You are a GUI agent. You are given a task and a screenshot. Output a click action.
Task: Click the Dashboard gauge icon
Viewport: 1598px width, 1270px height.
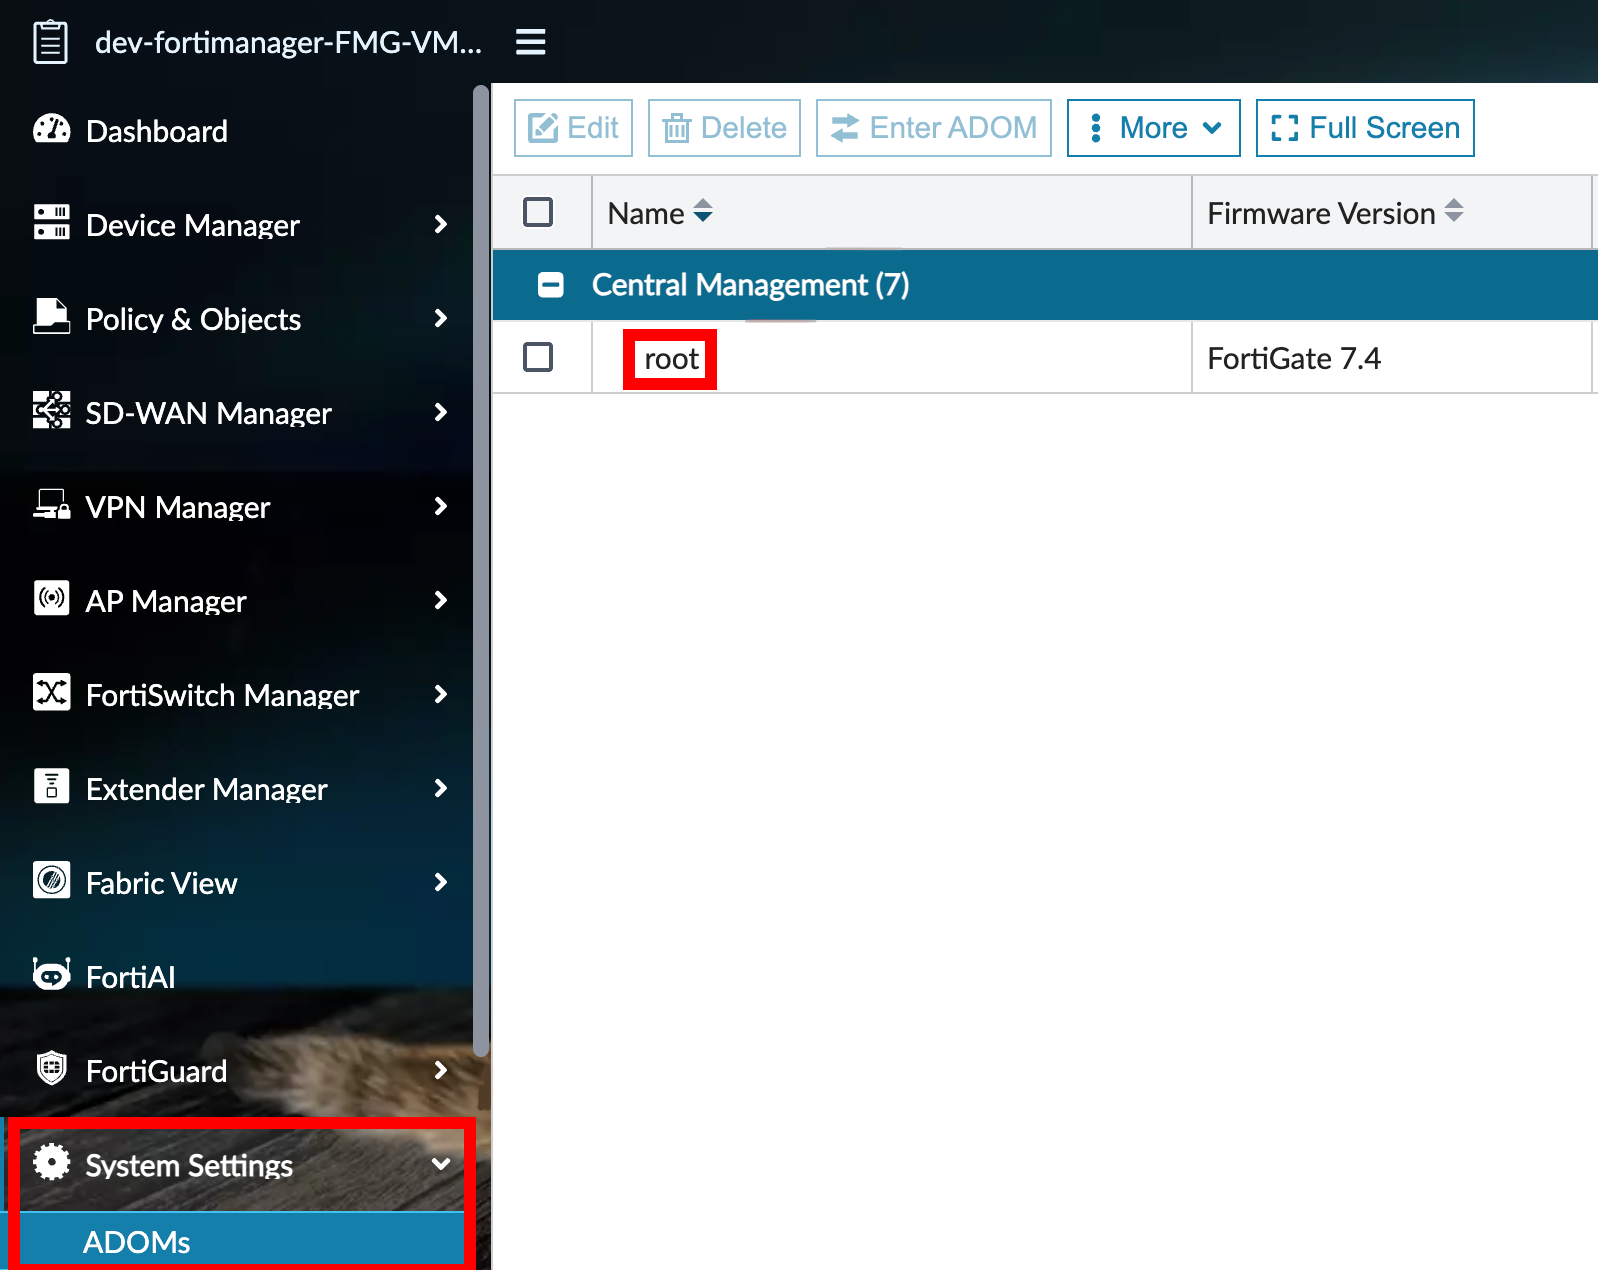tap(51, 130)
